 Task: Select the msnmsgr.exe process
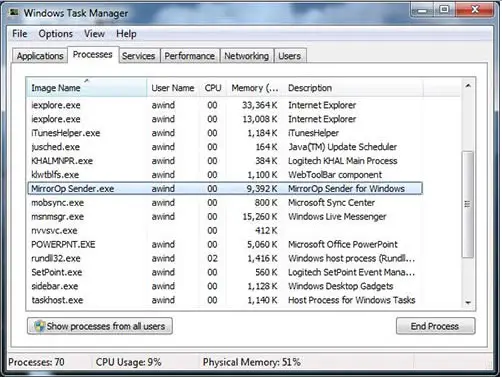[225, 216]
